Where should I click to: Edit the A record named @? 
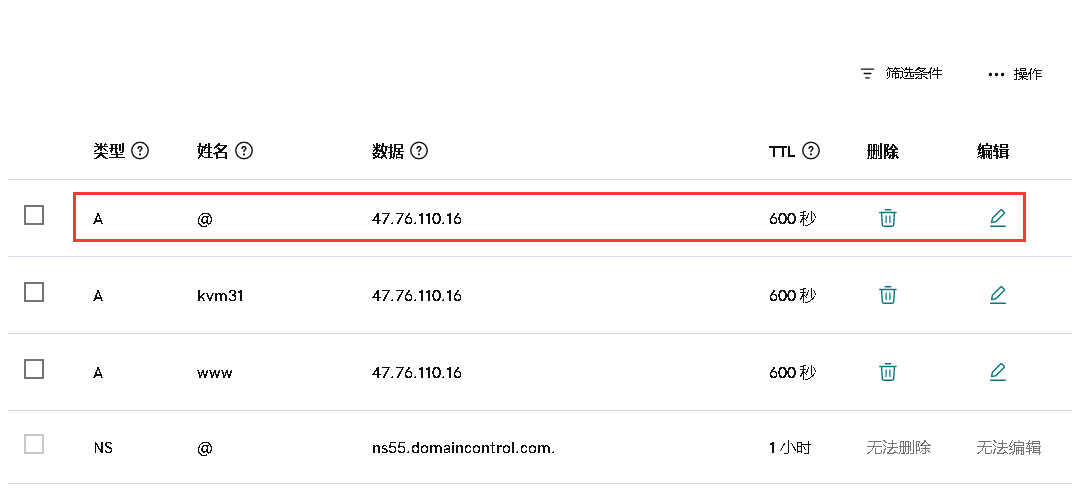click(x=998, y=218)
